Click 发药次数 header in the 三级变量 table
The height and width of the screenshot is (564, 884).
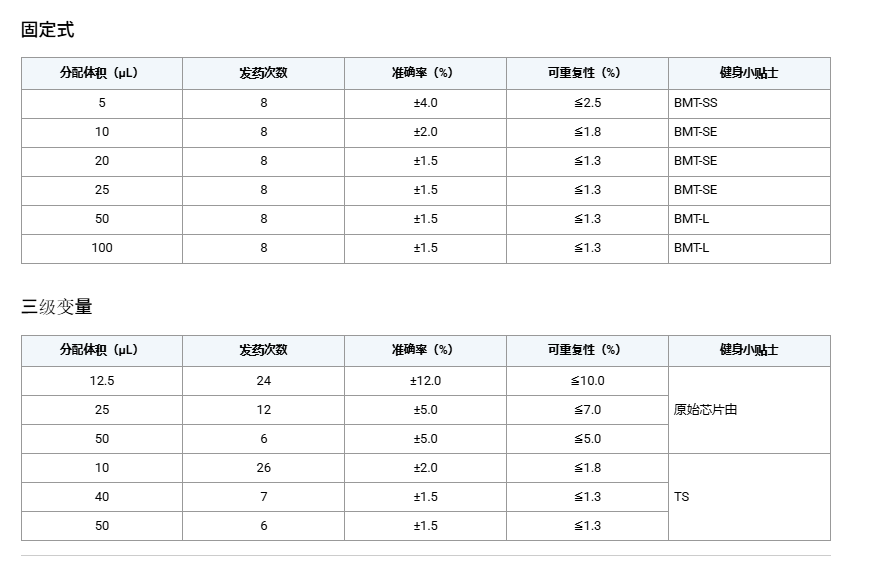(264, 350)
